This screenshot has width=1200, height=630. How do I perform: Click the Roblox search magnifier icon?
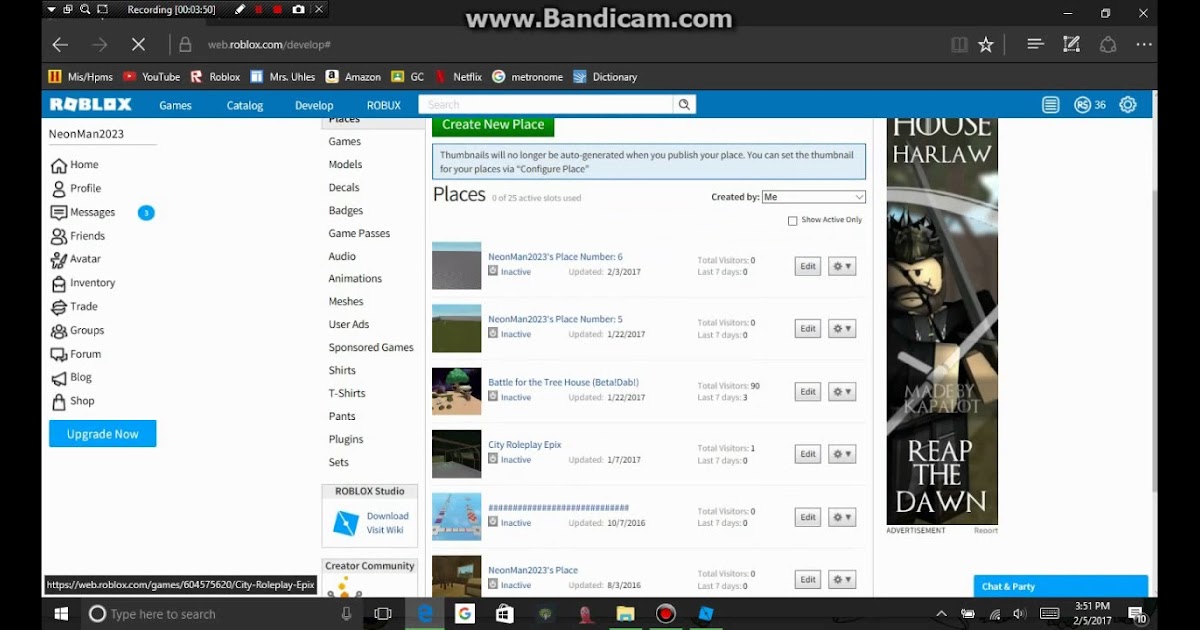(x=684, y=104)
